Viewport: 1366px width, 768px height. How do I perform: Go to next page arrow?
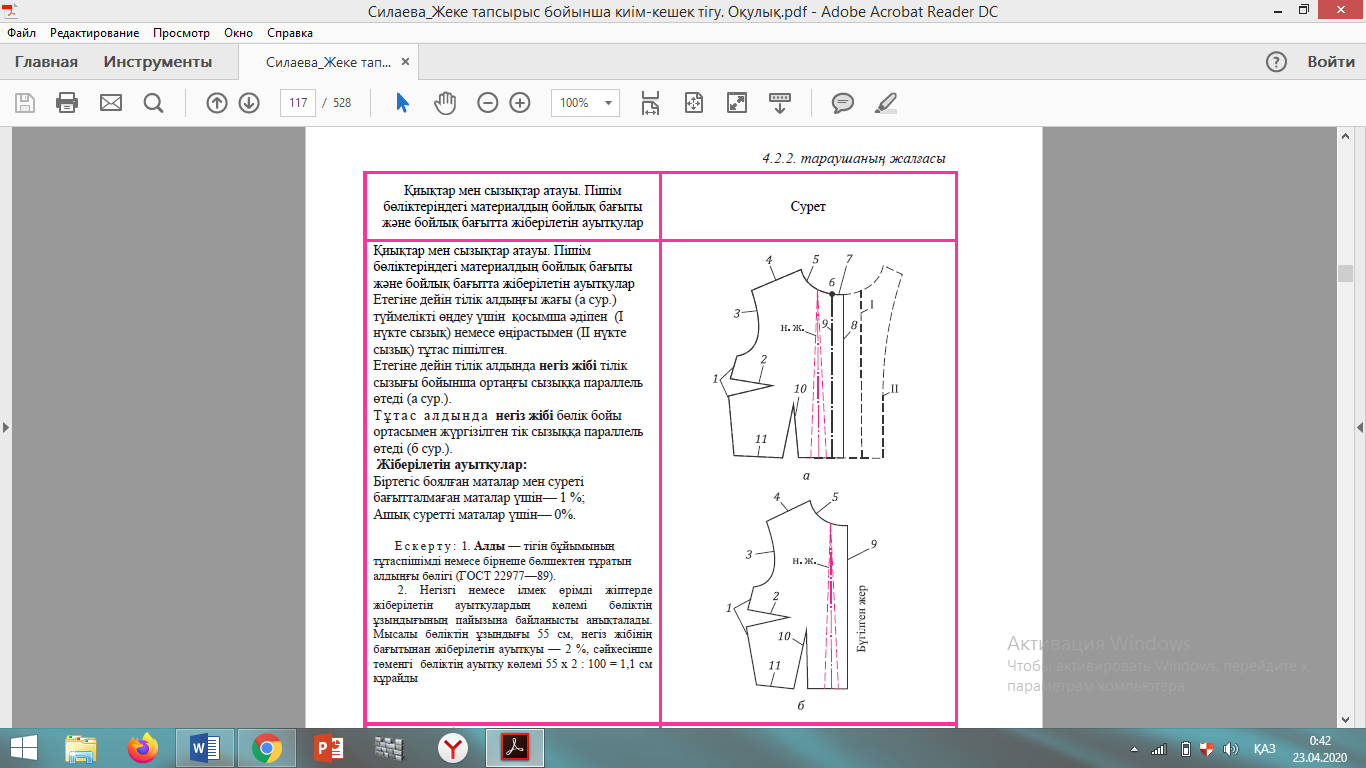tap(249, 103)
